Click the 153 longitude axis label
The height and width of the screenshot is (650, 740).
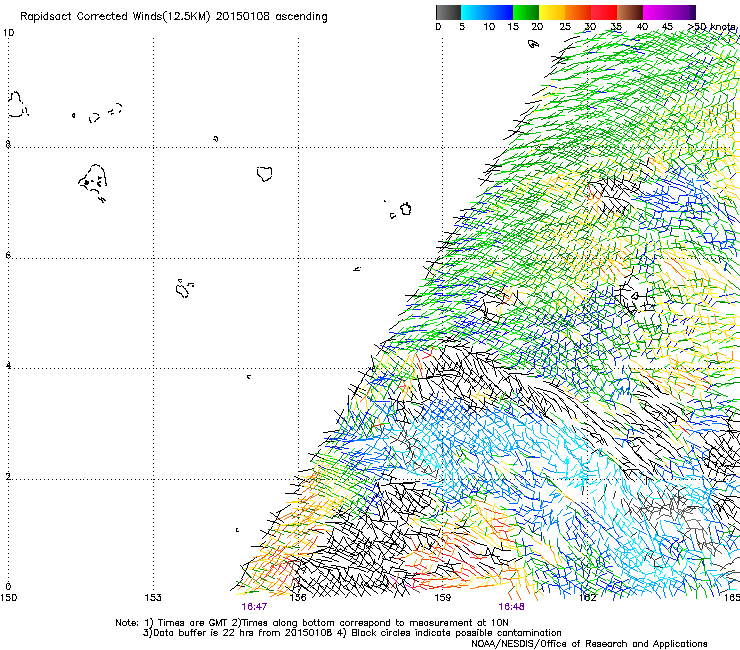(153, 598)
